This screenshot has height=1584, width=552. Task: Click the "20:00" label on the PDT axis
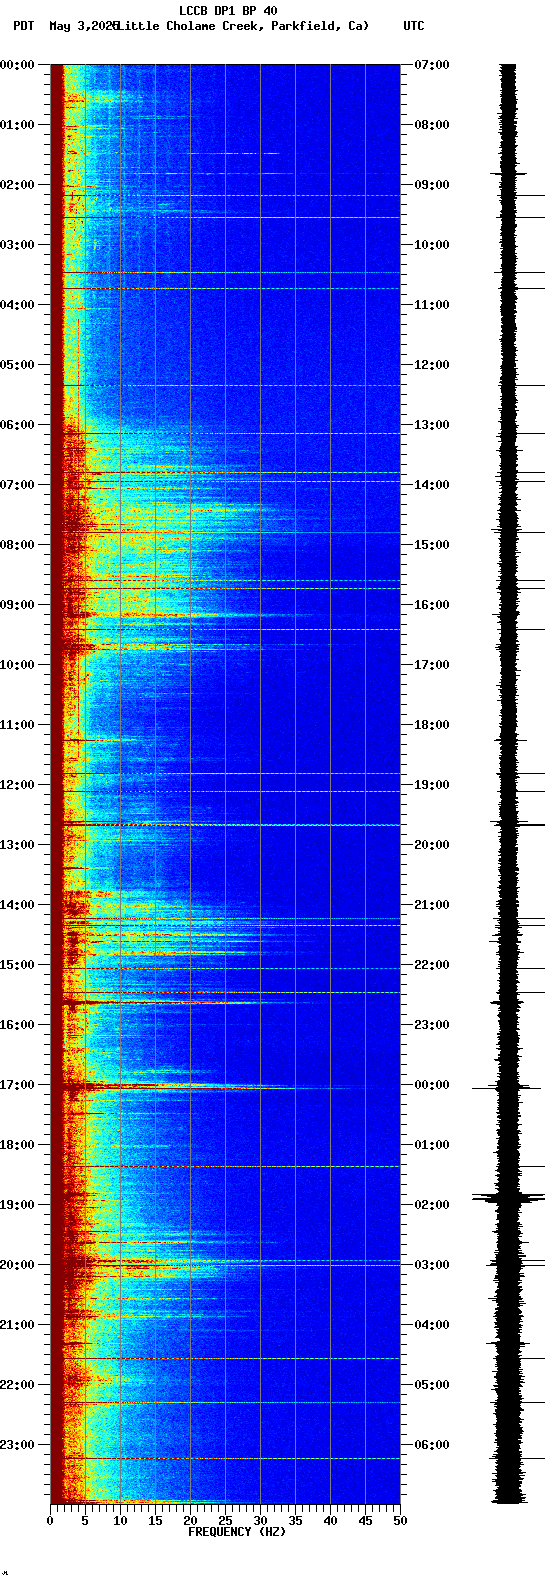[x=17, y=1265]
